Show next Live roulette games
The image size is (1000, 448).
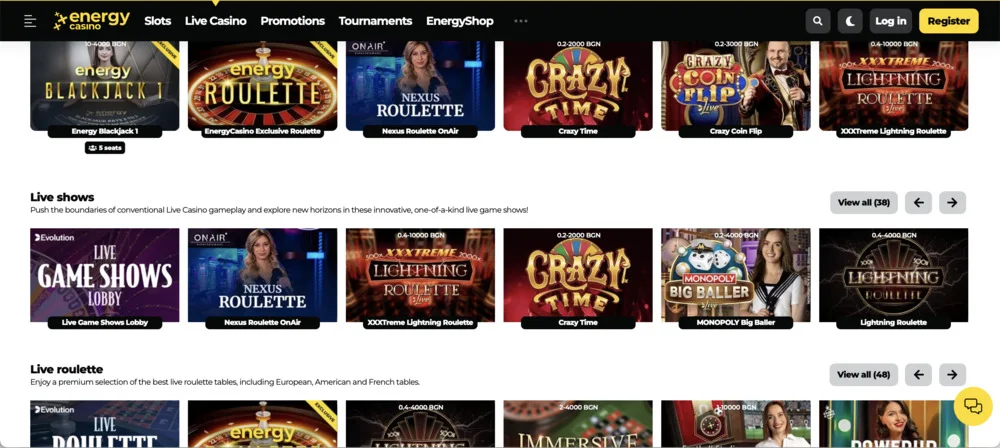(952, 375)
